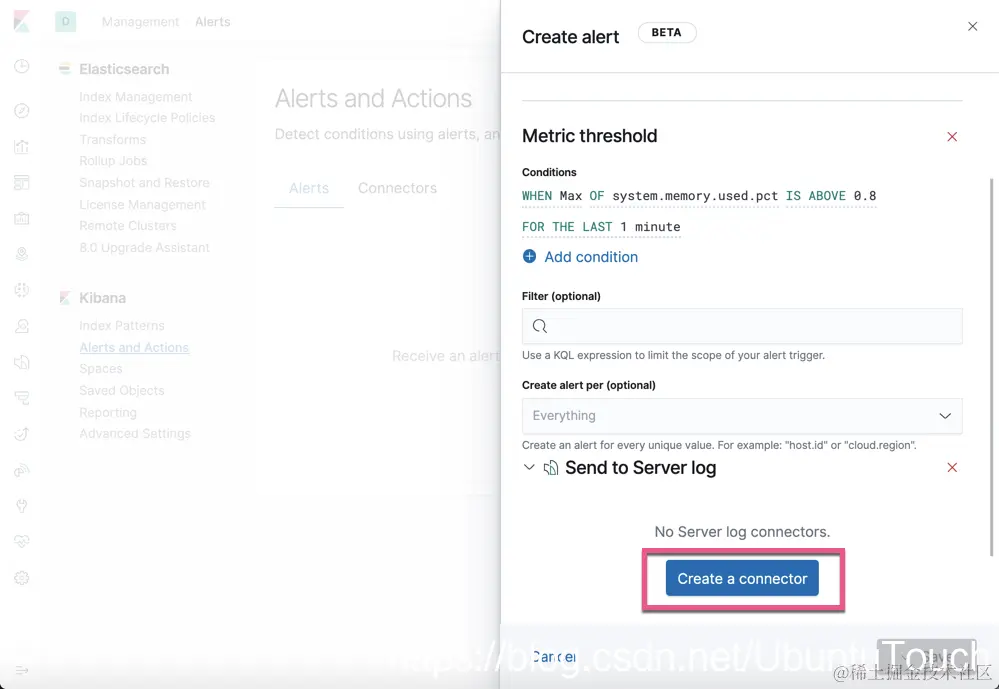This screenshot has width=999, height=689.
Task: Click the Kibana logo in the header
Action: point(22,21)
